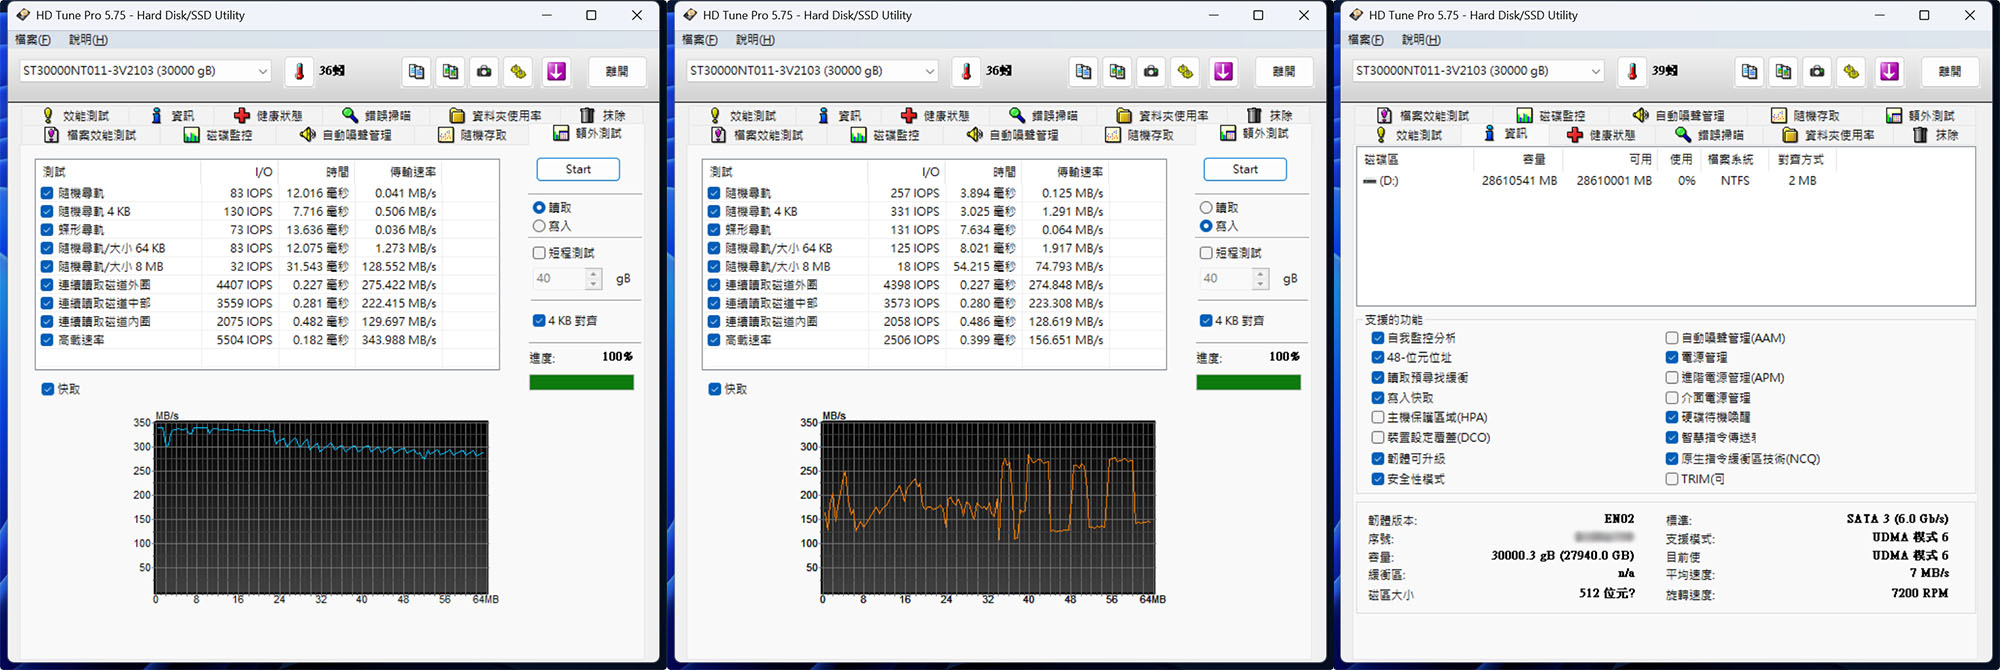Open the drive list in right window
2000x670 pixels.
[1595, 71]
